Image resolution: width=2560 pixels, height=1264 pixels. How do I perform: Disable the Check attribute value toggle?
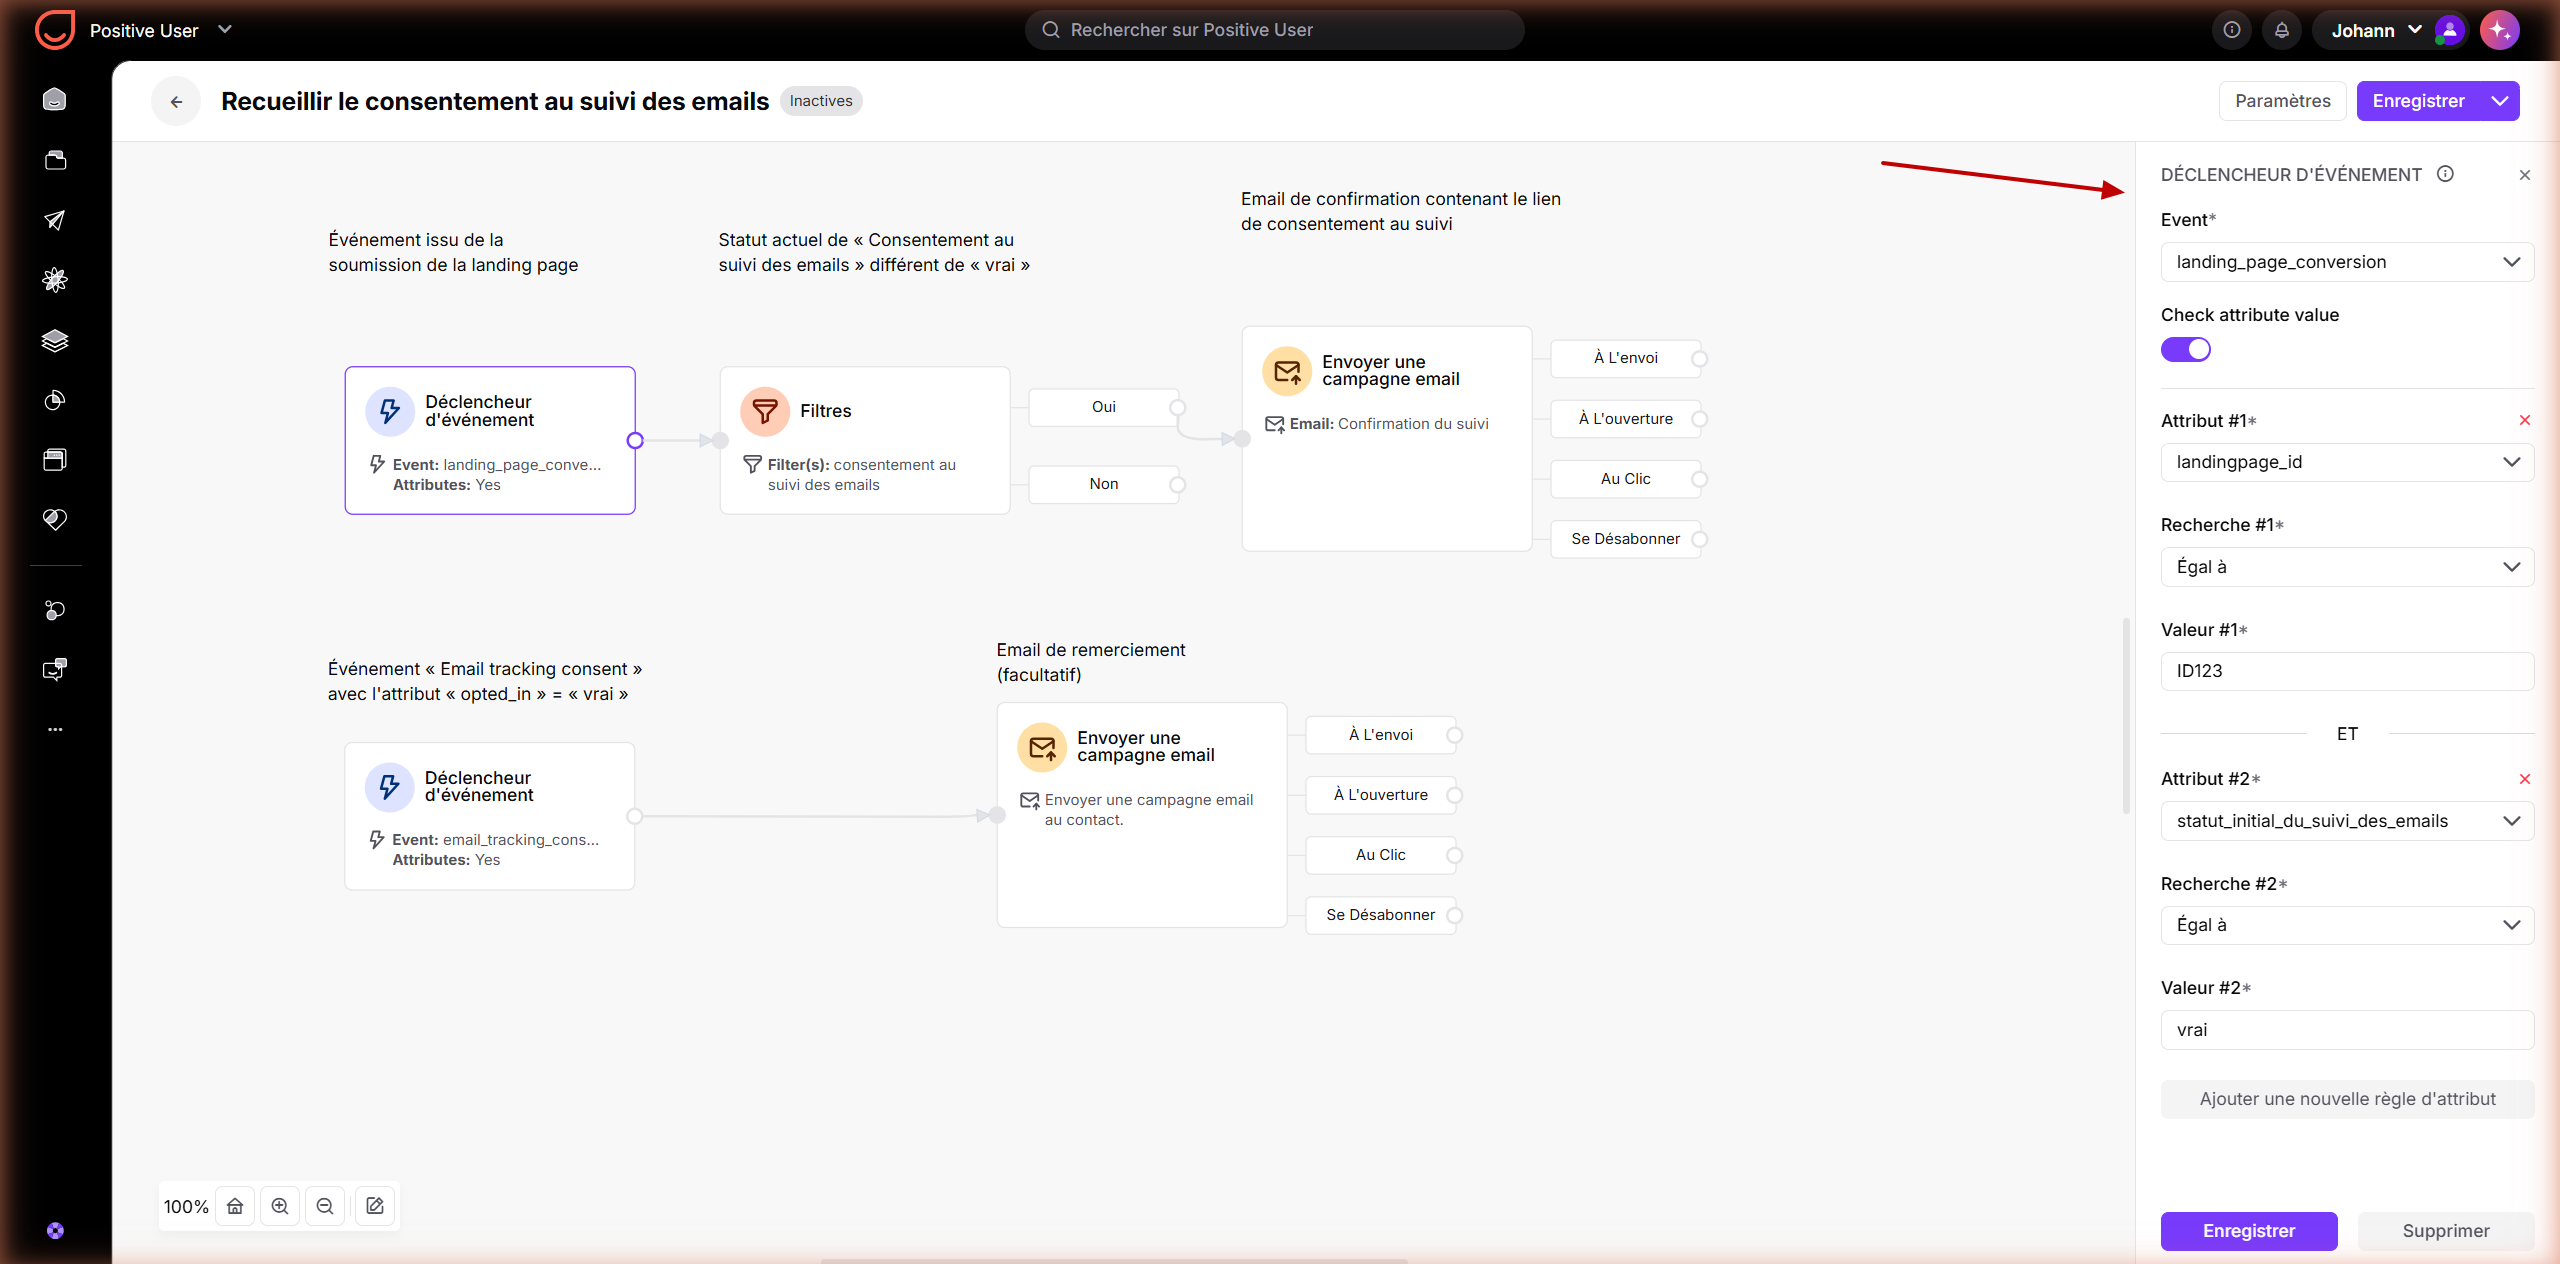pyautogui.click(x=2186, y=349)
